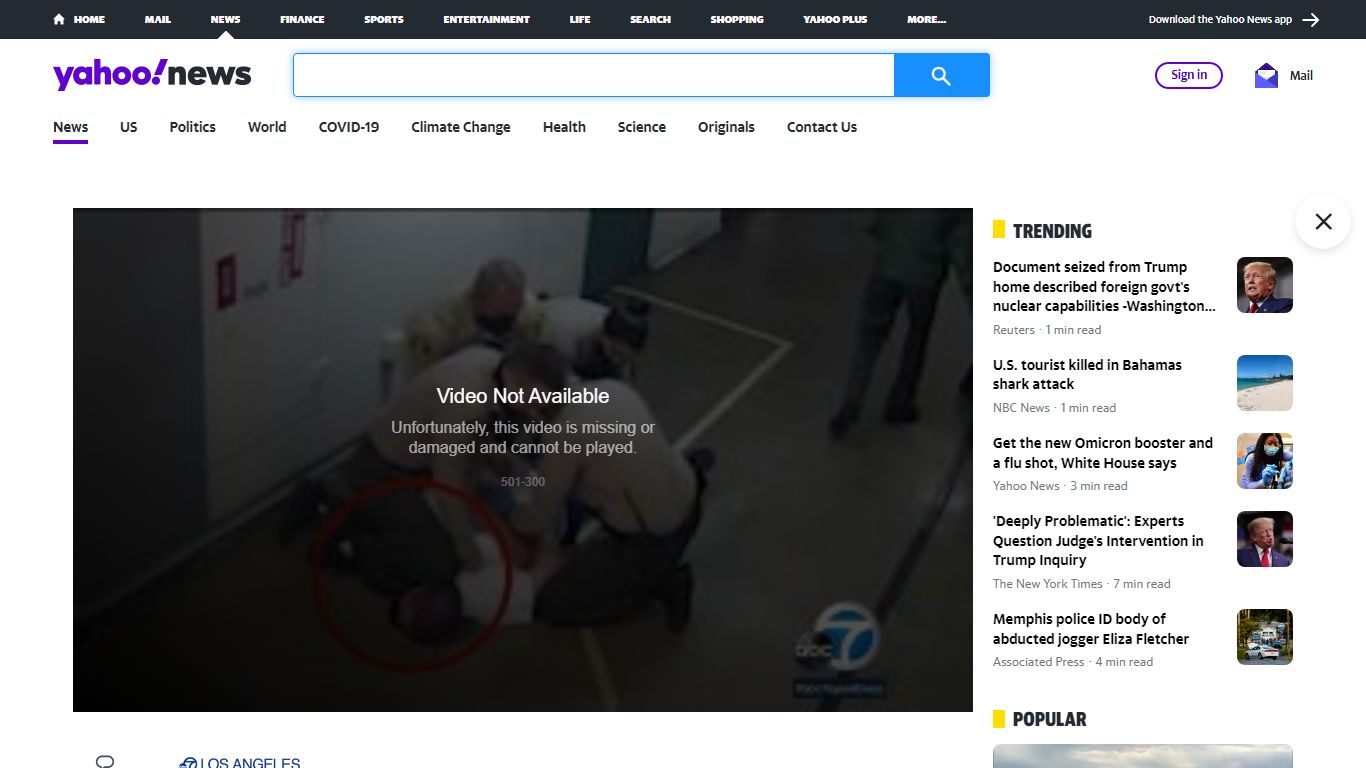
Task: Open Search in the top navigation bar
Action: click(x=650, y=19)
